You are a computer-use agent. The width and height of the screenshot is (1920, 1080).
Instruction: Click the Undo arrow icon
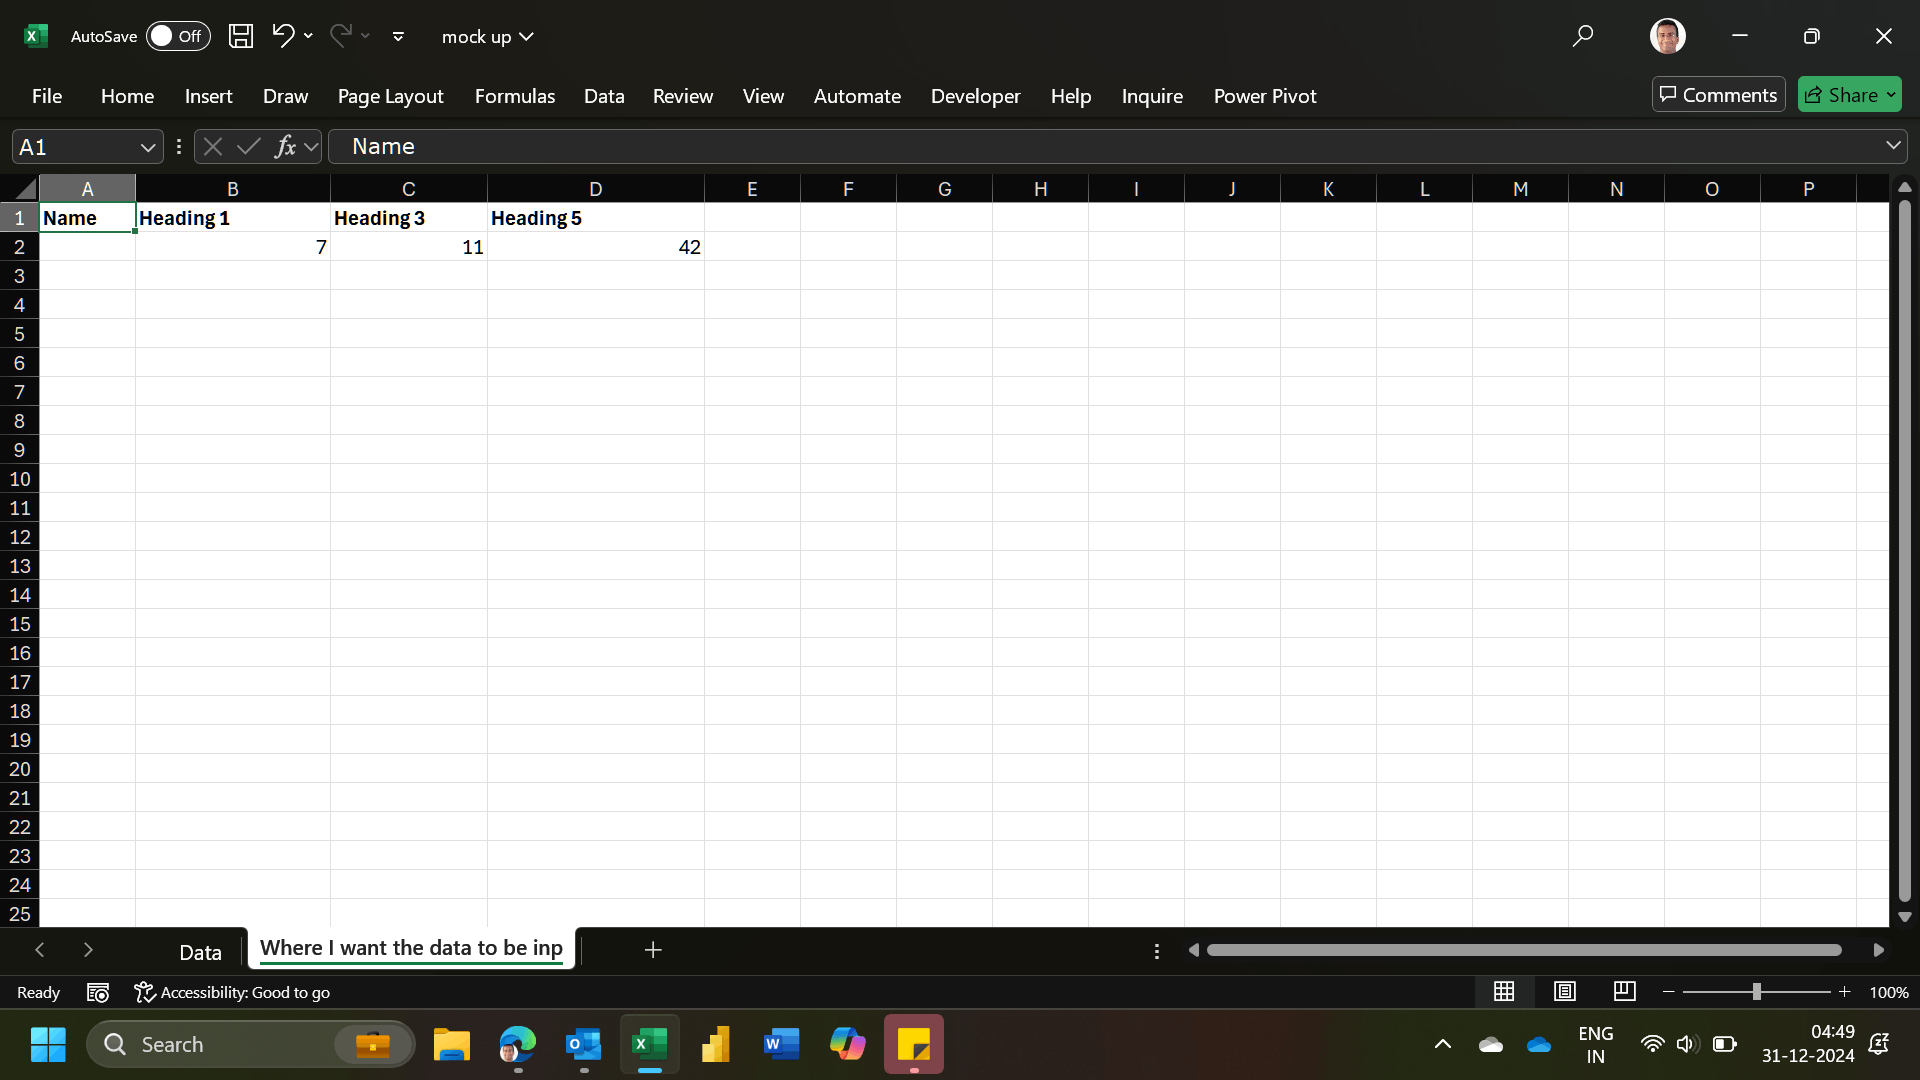[283, 36]
